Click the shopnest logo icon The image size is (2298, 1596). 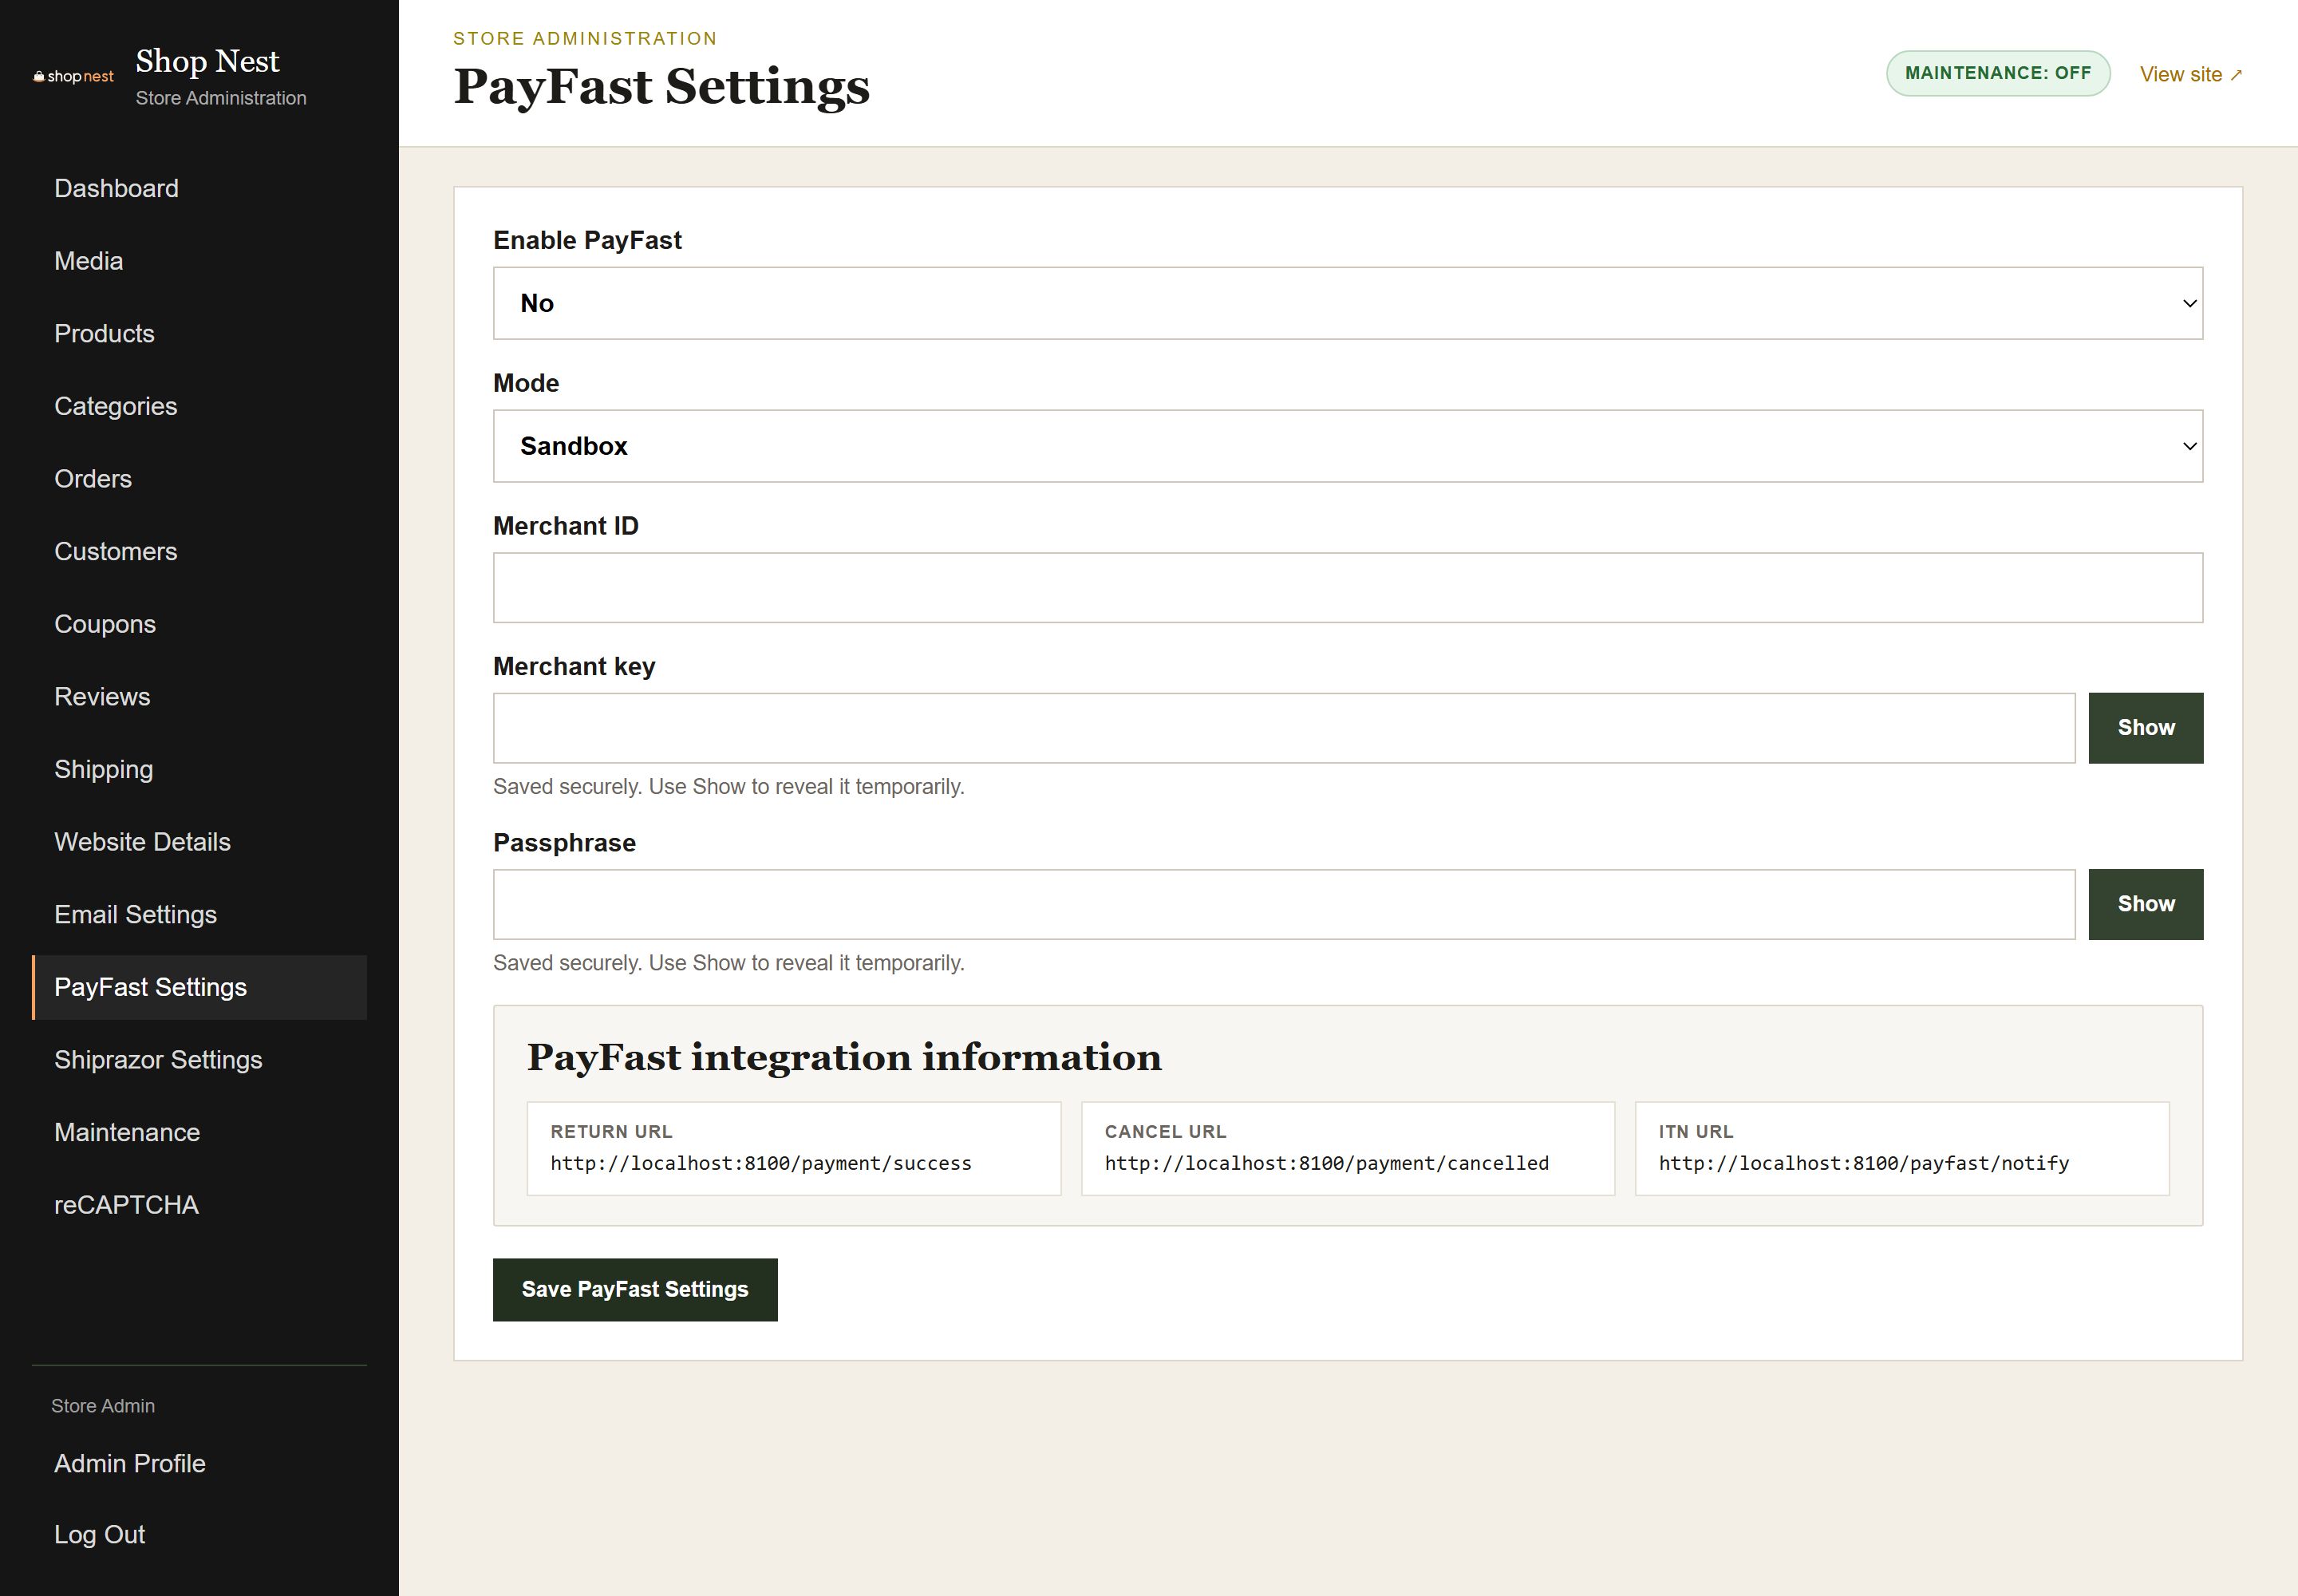[x=73, y=77]
